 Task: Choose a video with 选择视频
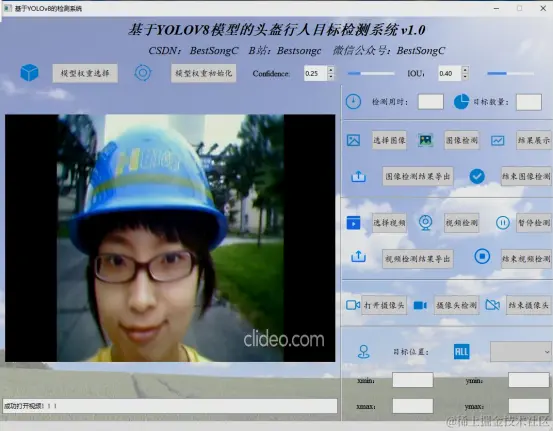(x=389, y=223)
